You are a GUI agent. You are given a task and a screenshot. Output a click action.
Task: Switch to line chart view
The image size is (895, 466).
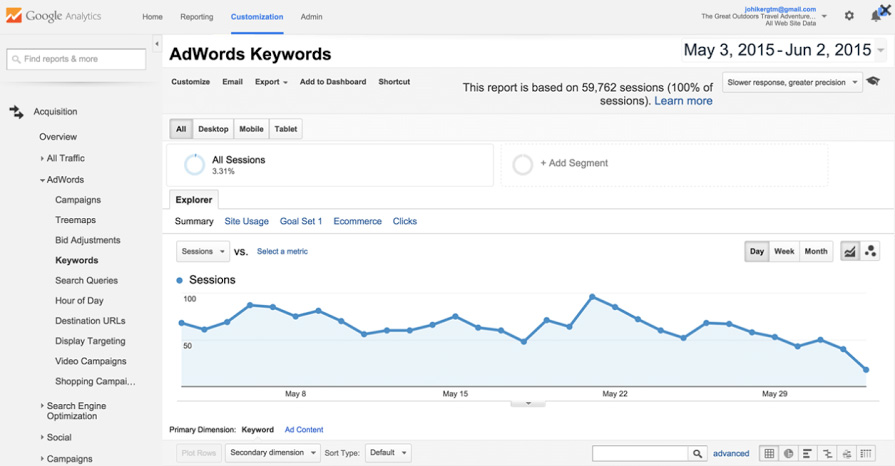(850, 251)
